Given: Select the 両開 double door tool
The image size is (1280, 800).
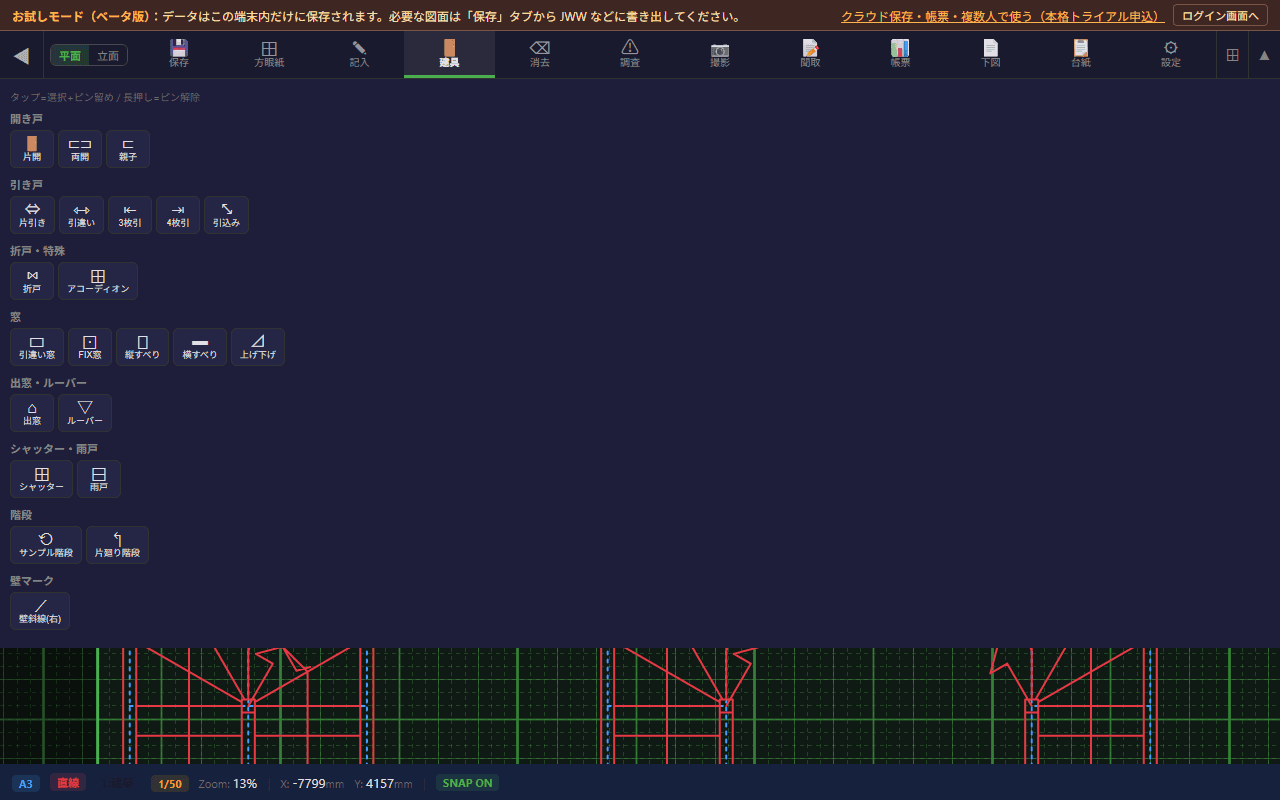Looking at the screenshot, I should click(80, 149).
